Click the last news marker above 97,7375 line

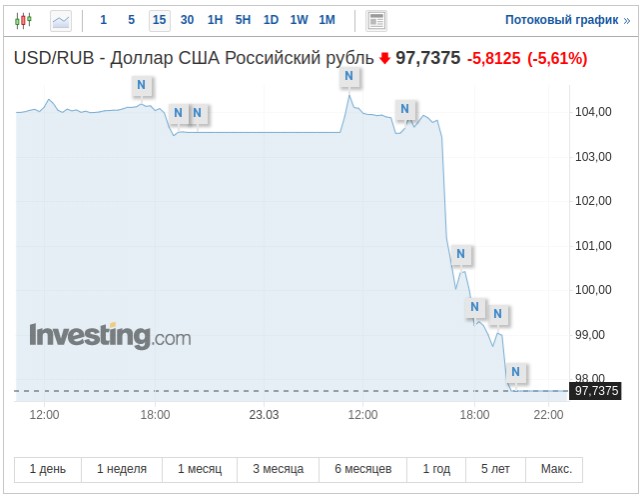point(516,372)
